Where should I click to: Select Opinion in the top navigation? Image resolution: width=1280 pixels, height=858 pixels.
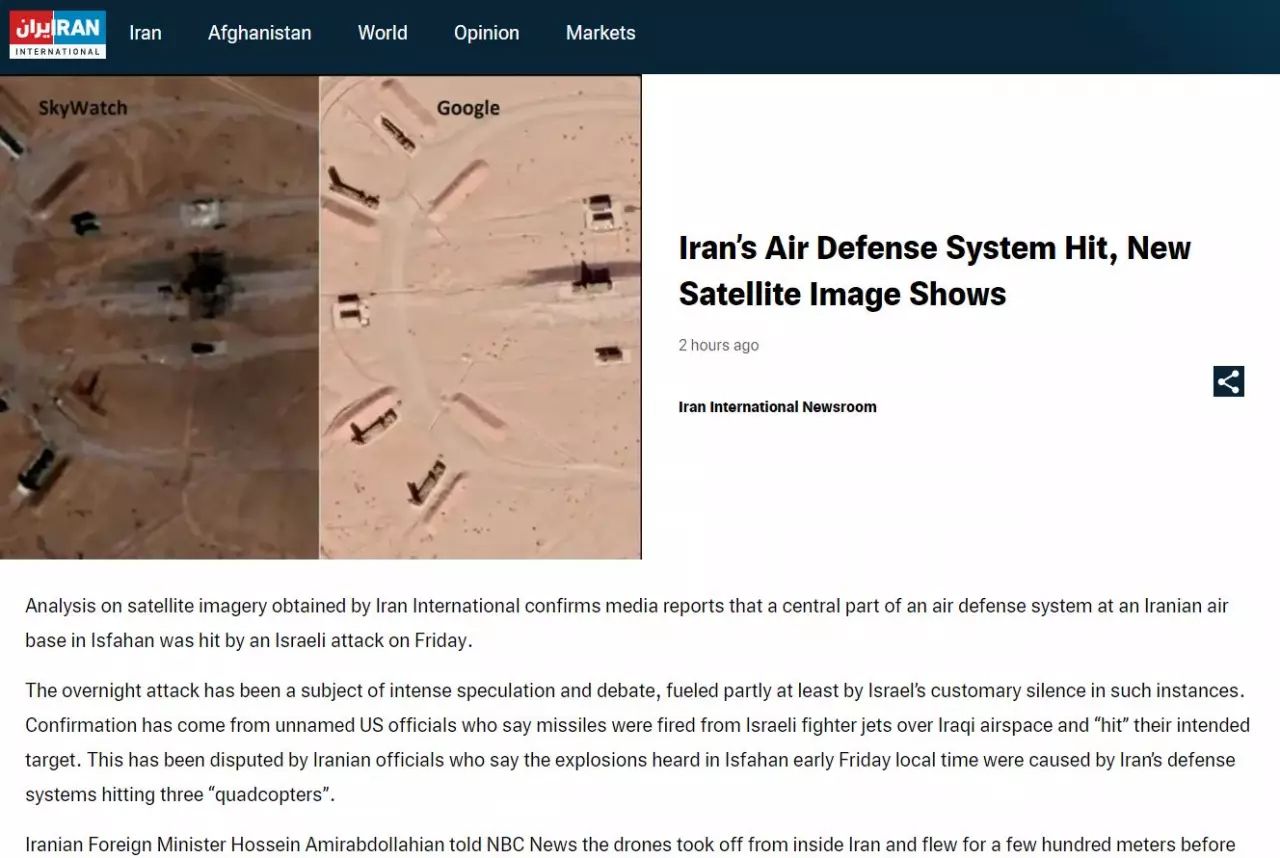pyautogui.click(x=486, y=33)
